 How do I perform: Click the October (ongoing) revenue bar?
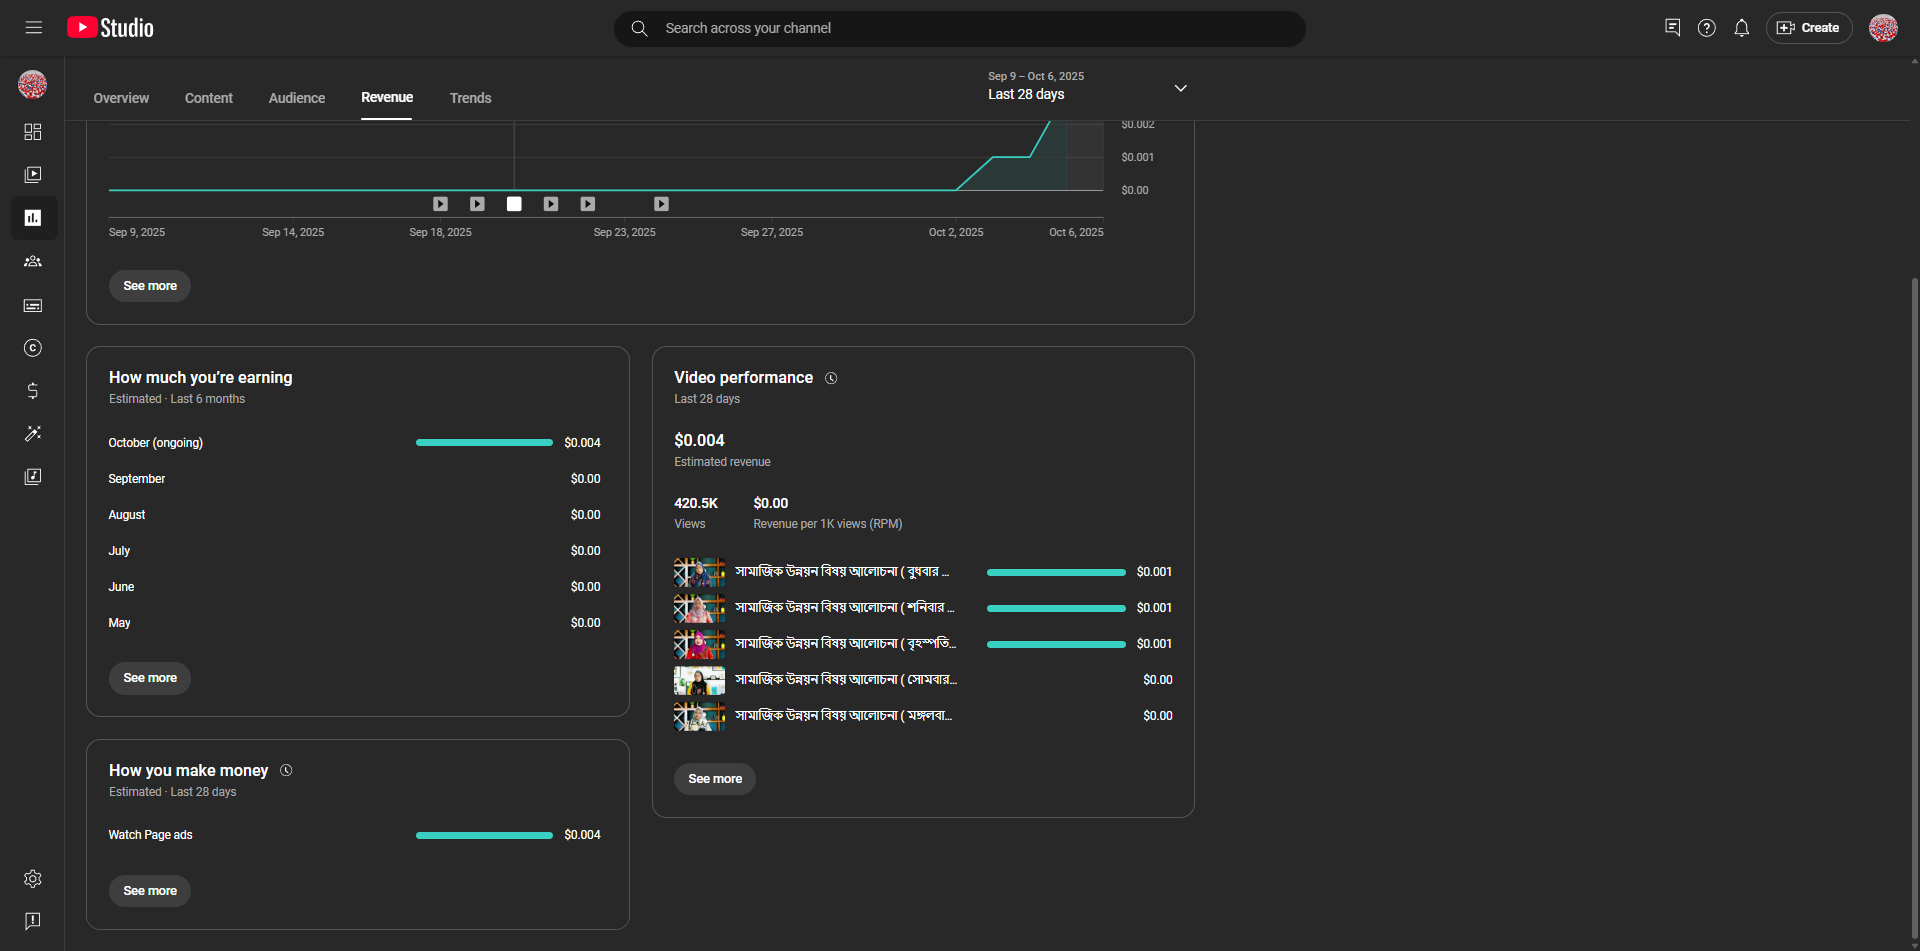pos(484,442)
